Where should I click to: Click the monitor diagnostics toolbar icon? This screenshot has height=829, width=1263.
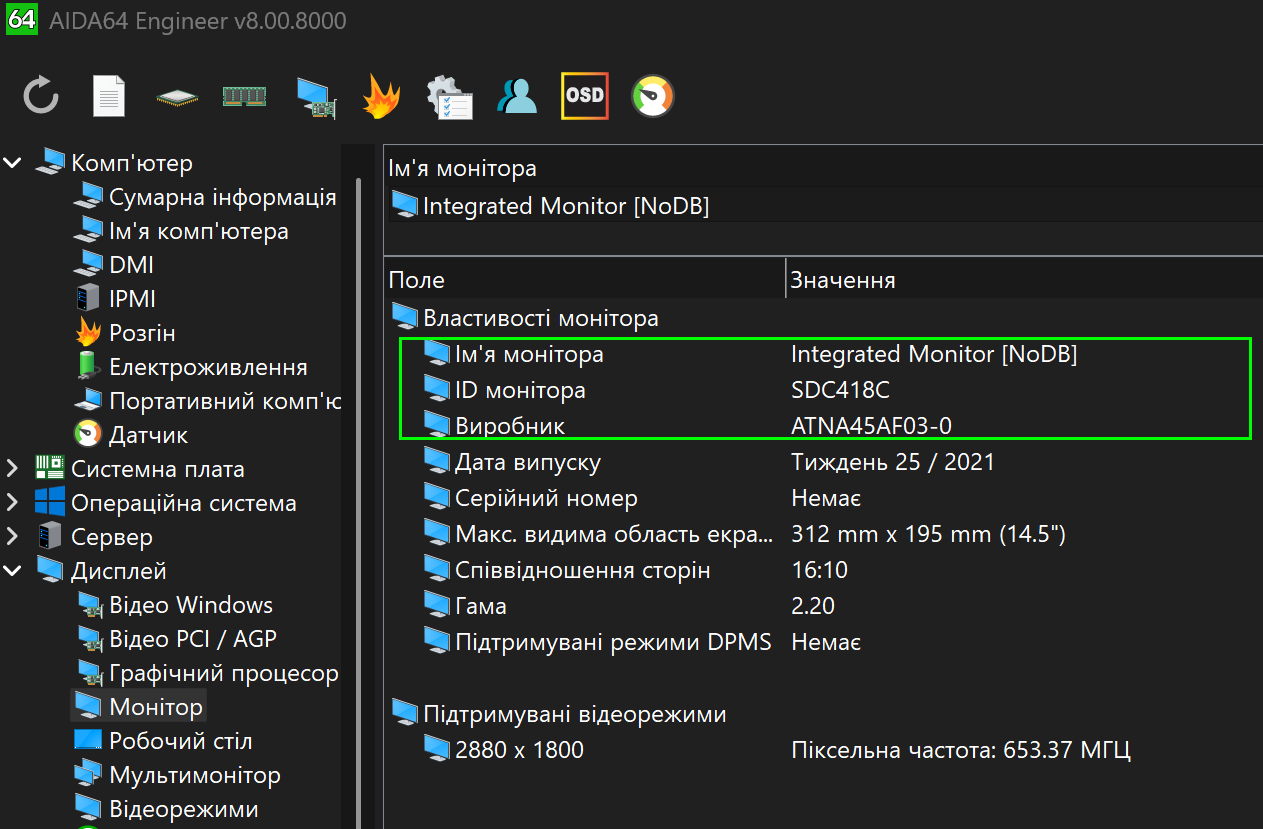tap(314, 97)
